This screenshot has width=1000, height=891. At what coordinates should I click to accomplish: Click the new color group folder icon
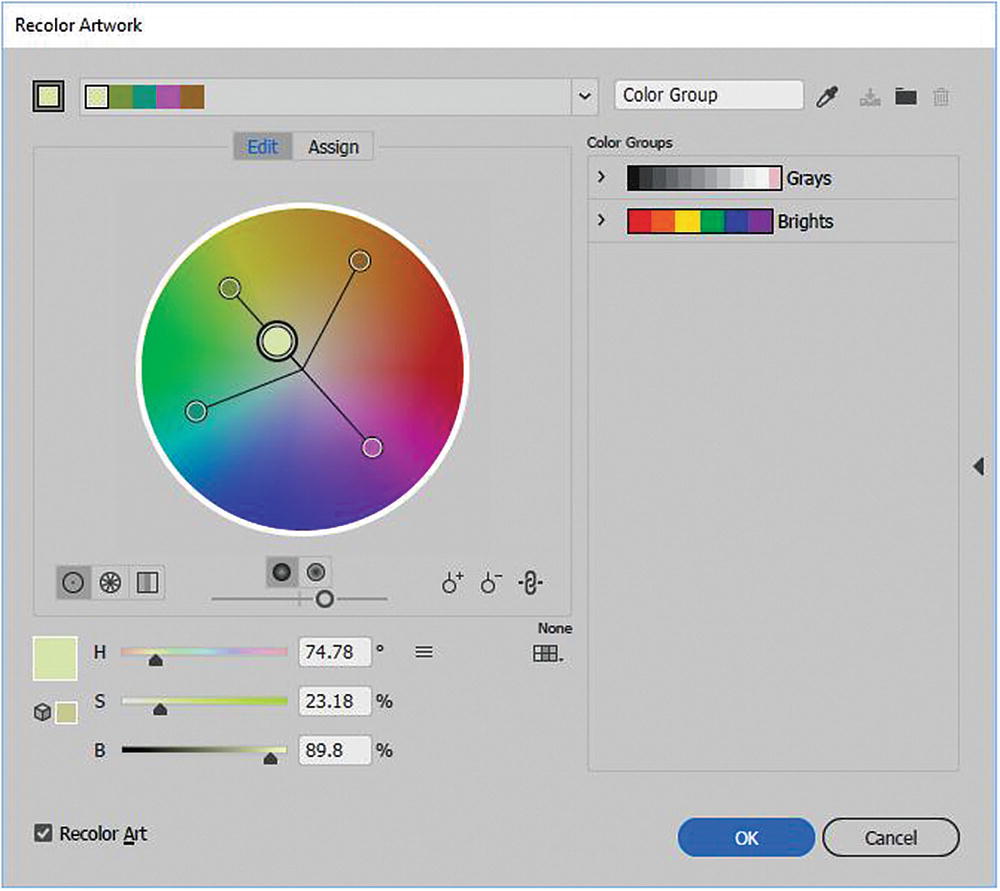pos(906,97)
